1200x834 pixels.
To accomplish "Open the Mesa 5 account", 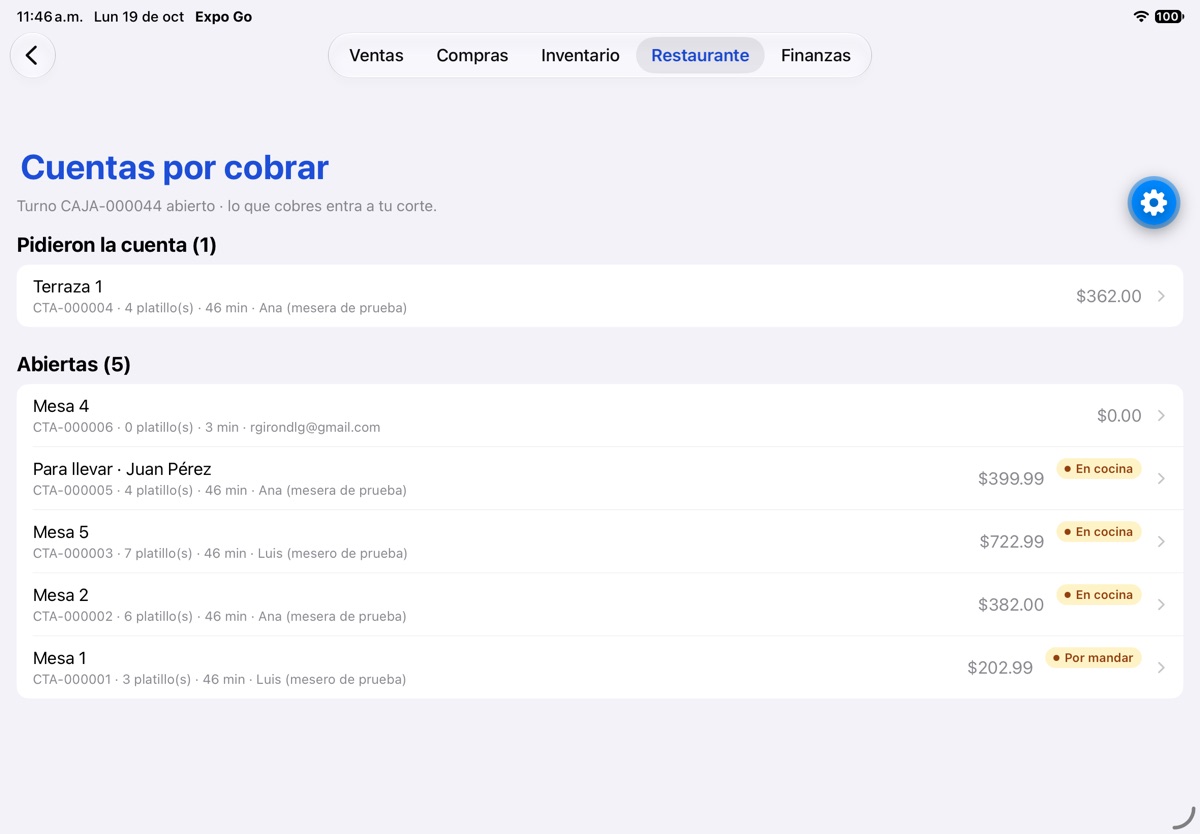I will click(600, 541).
